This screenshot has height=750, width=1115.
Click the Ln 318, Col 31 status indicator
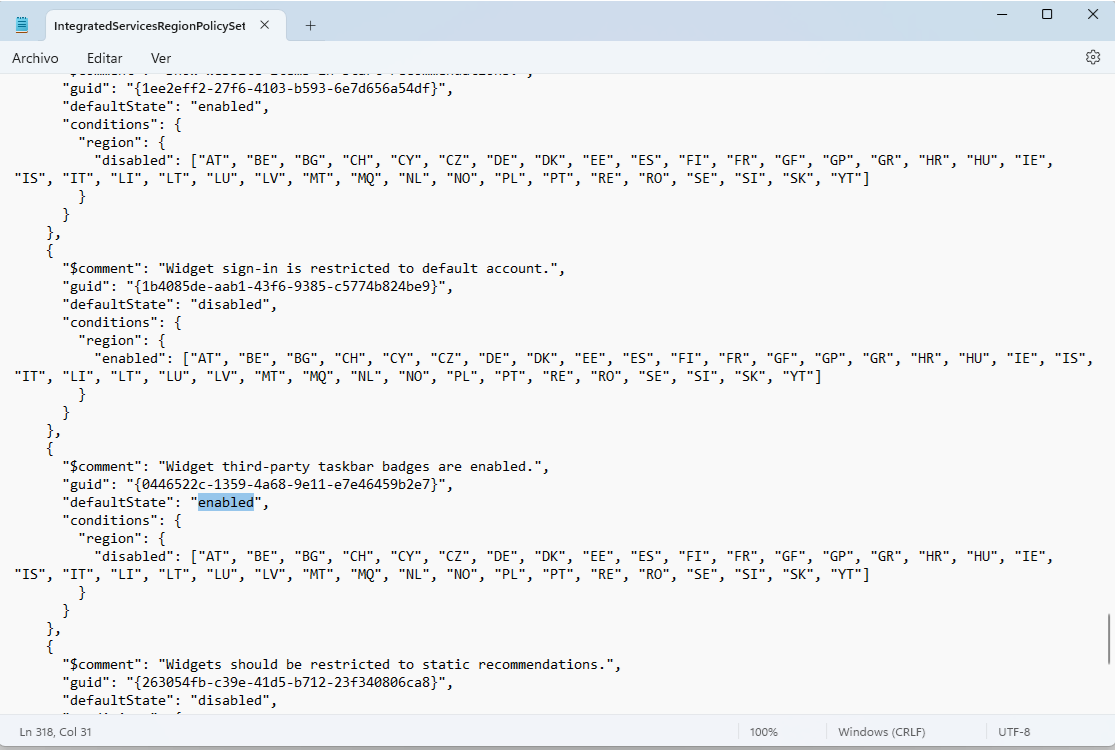(x=55, y=732)
